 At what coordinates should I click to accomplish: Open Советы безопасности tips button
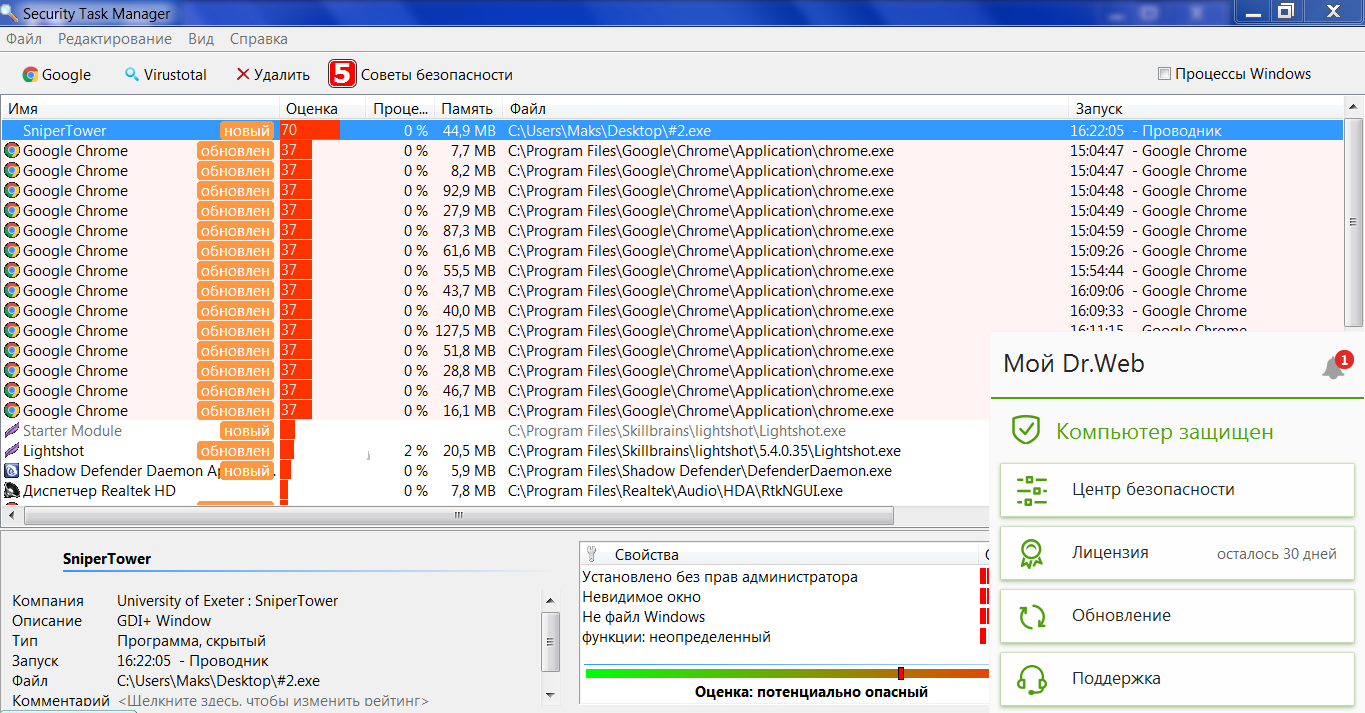[421, 75]
